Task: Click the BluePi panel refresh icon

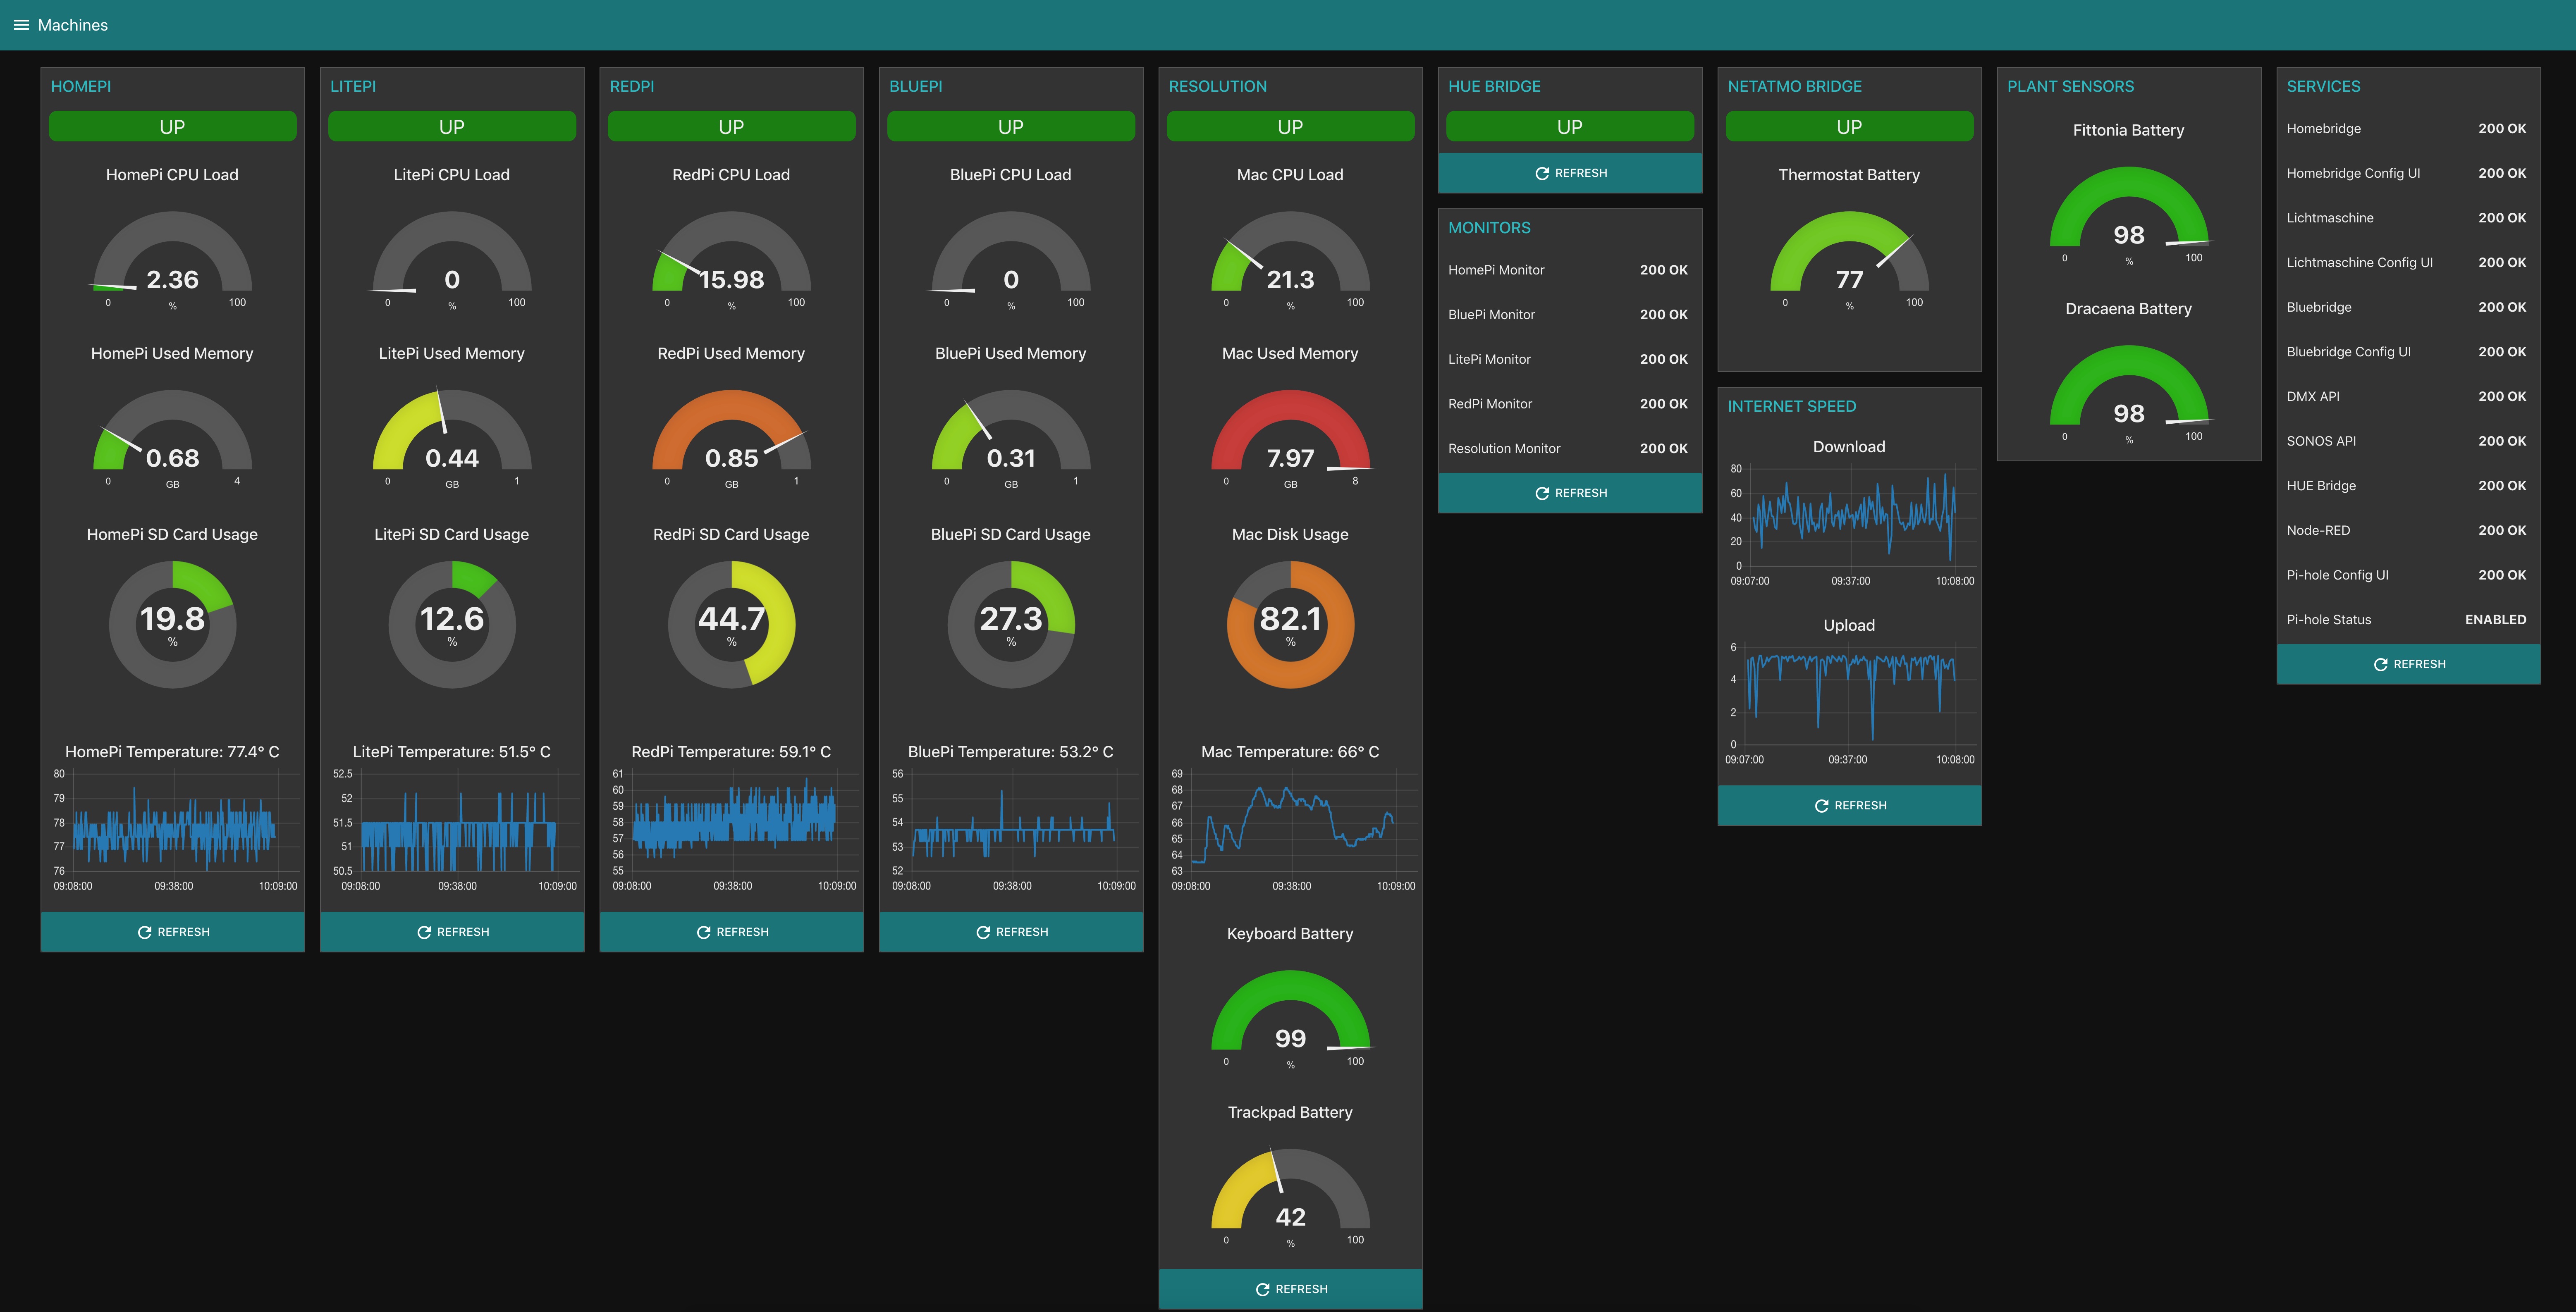Action: [x=983, y=932]
